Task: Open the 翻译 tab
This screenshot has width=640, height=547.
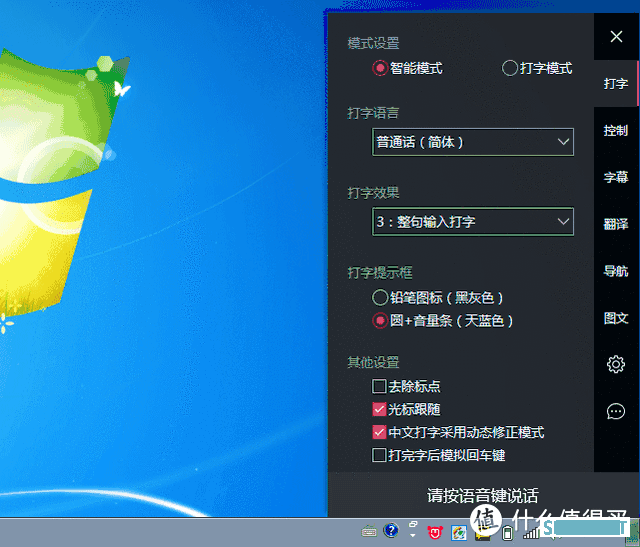Action: [616, 224]
